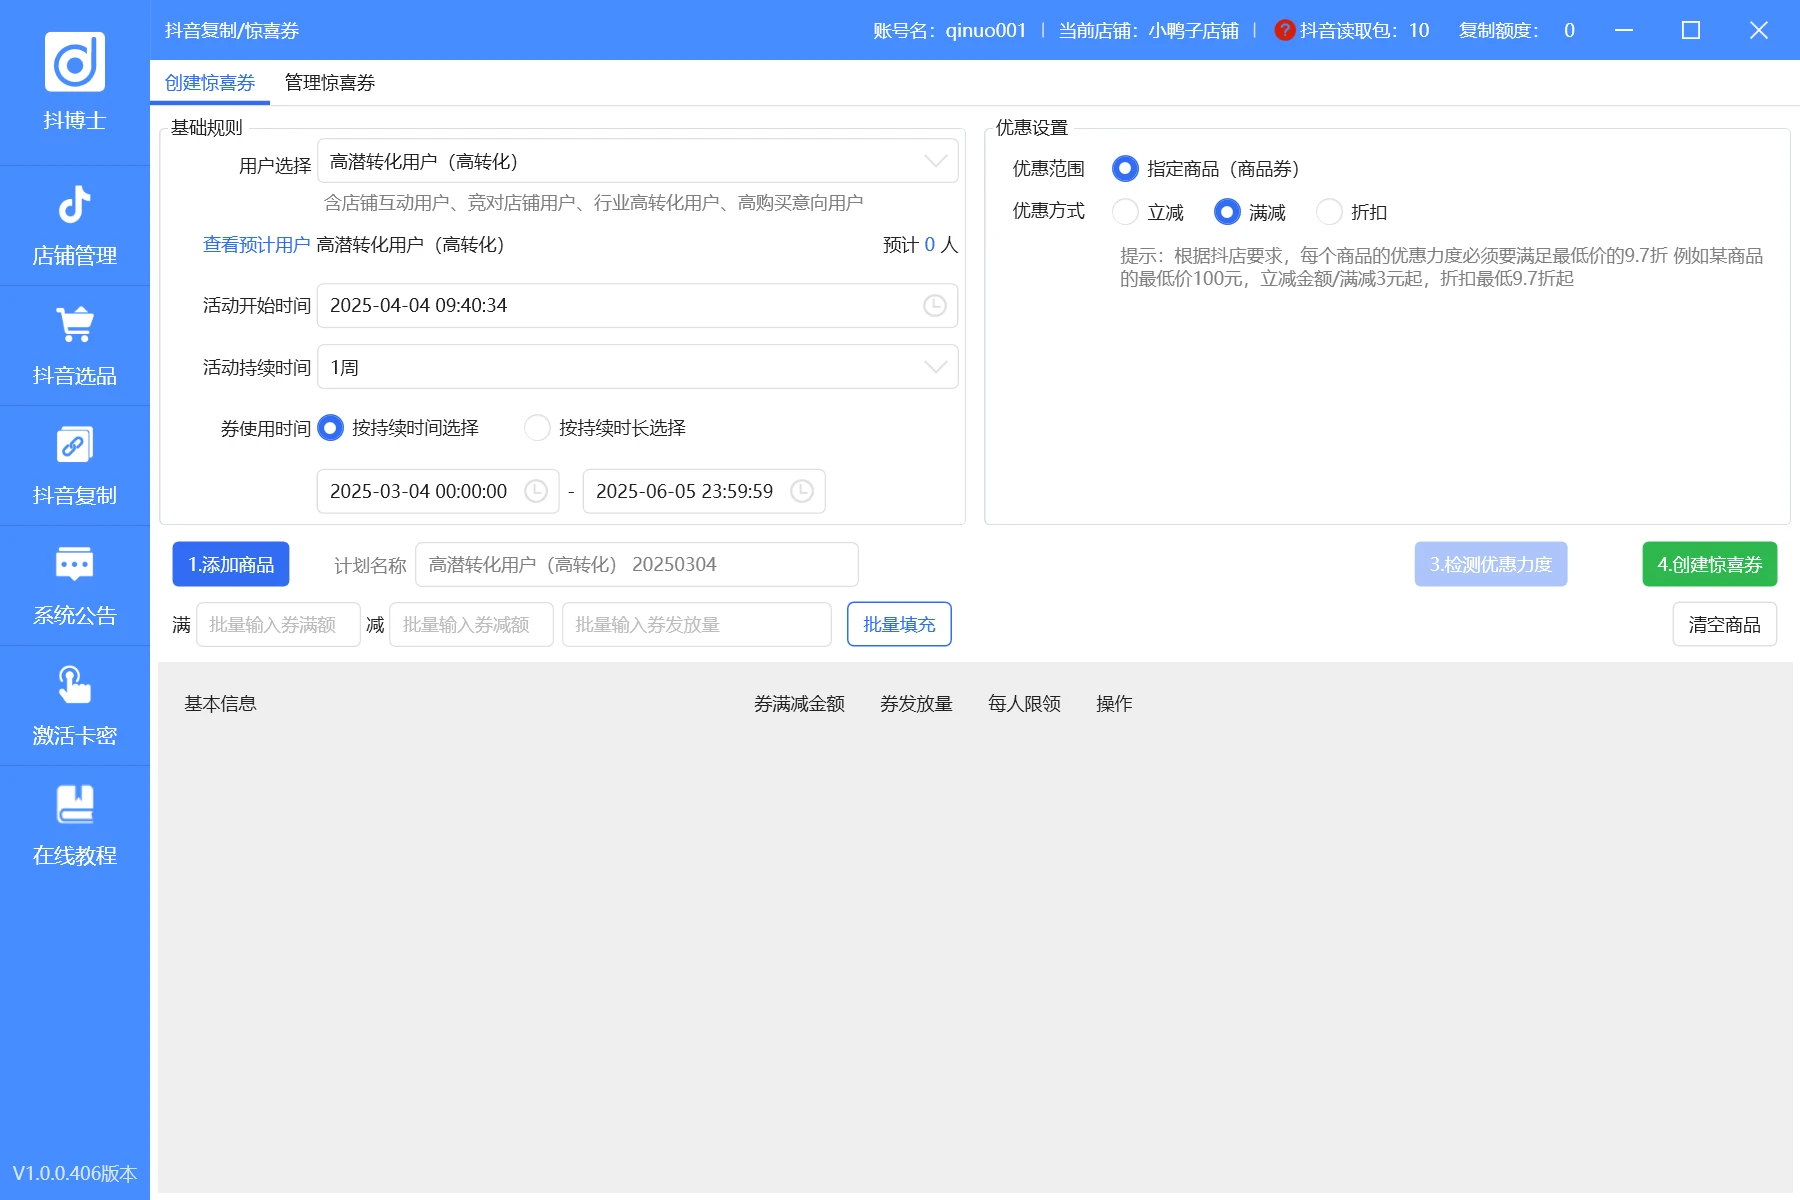This screenshot has width=1800, height=1200.
Task: Click the red help icon beside 抖音读取包
Action: (1285, 30)
